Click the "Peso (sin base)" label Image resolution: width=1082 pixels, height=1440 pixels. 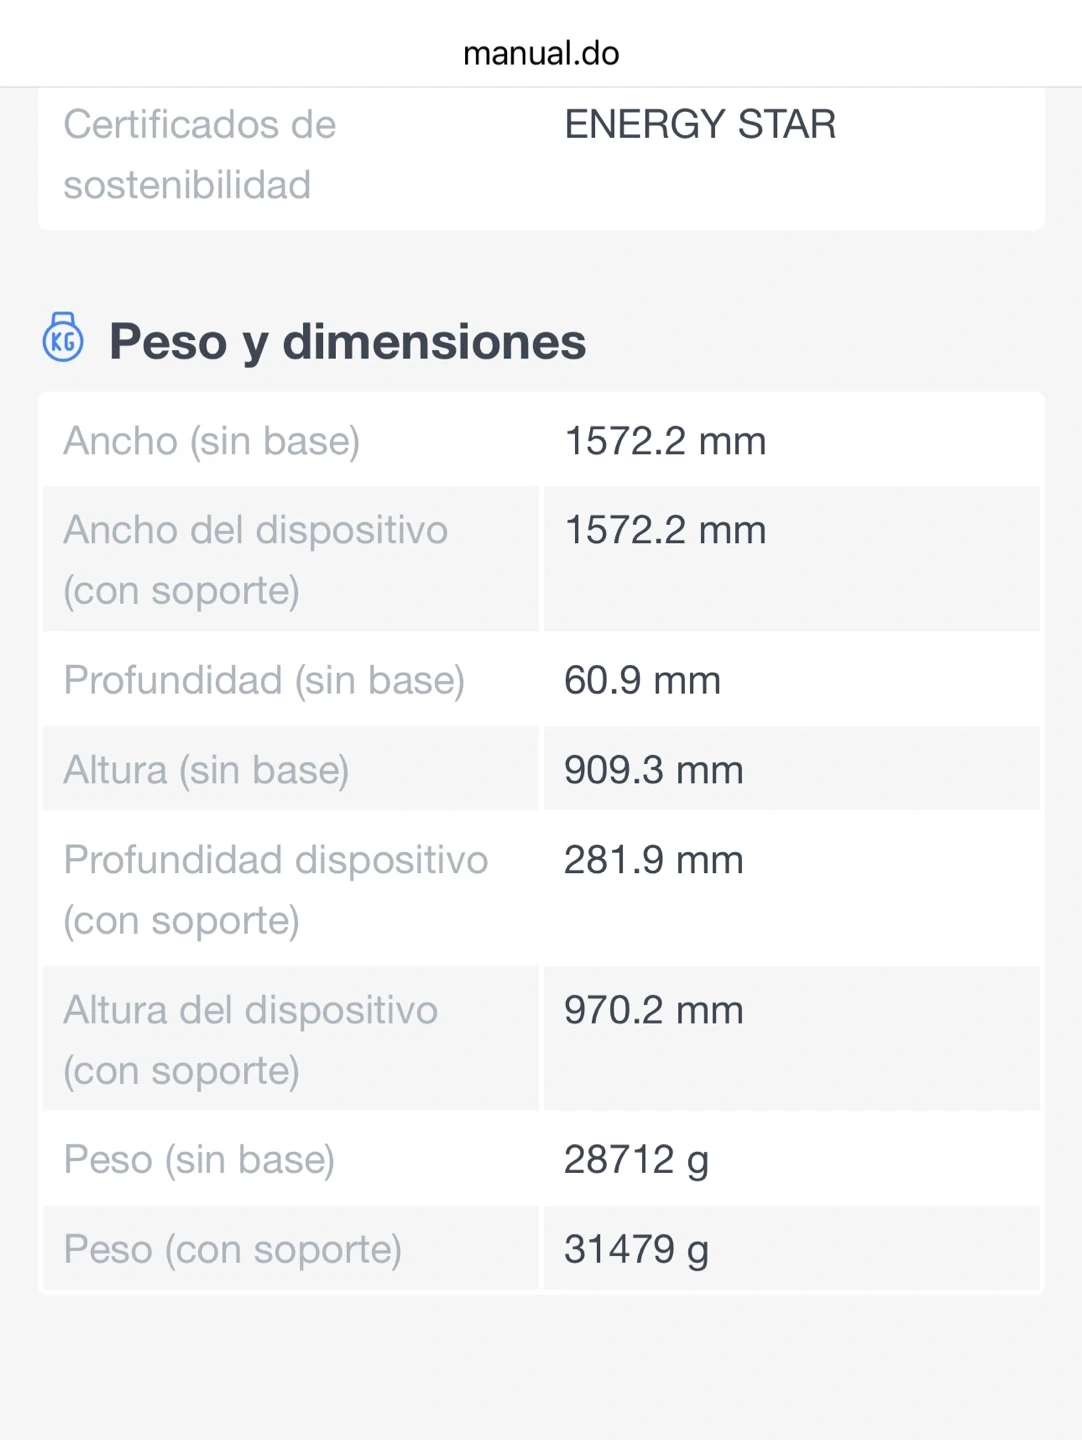199,1160
